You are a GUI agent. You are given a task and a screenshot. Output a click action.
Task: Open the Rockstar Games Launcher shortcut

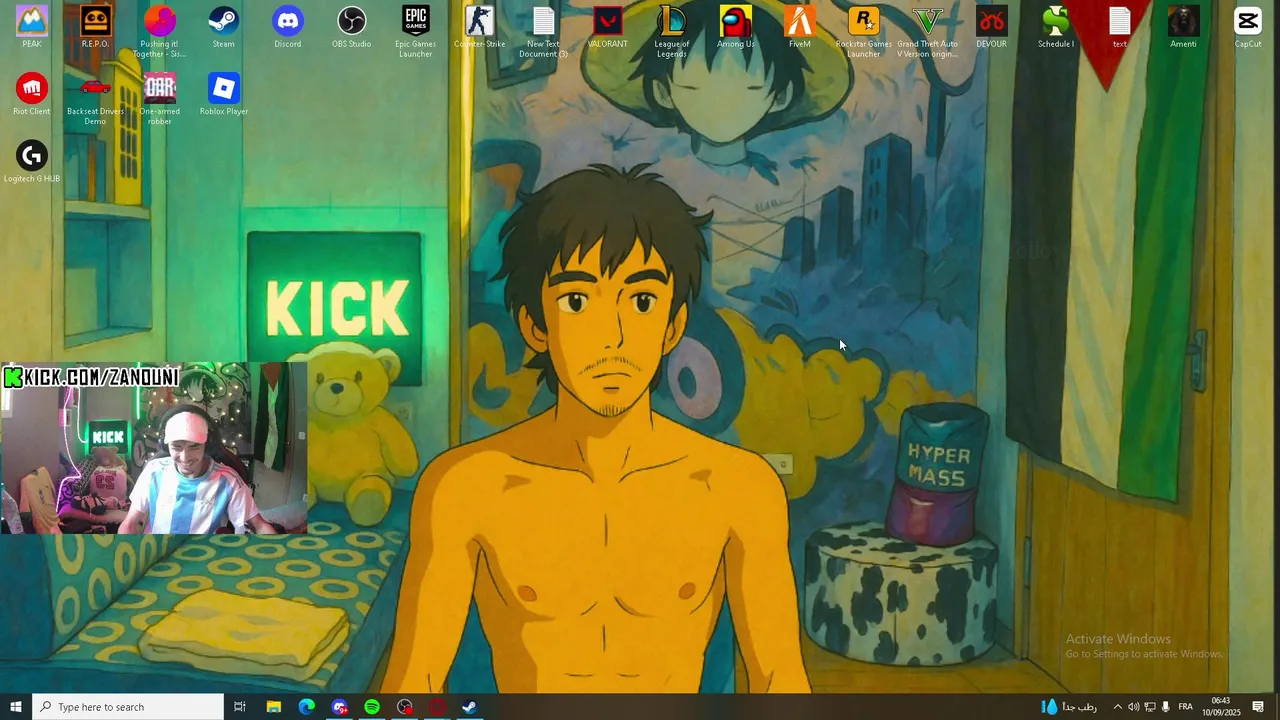click(863, 31)
